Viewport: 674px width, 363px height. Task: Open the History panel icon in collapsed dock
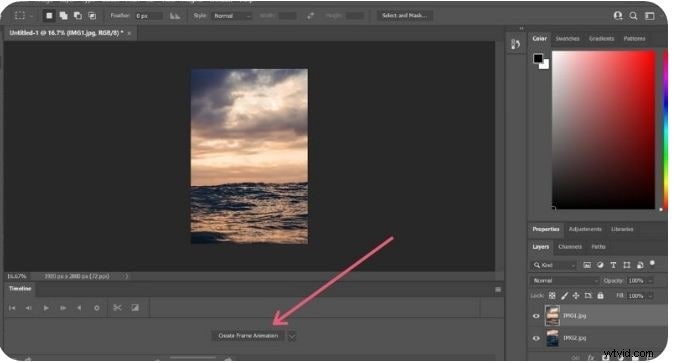(x=515, y=44)
